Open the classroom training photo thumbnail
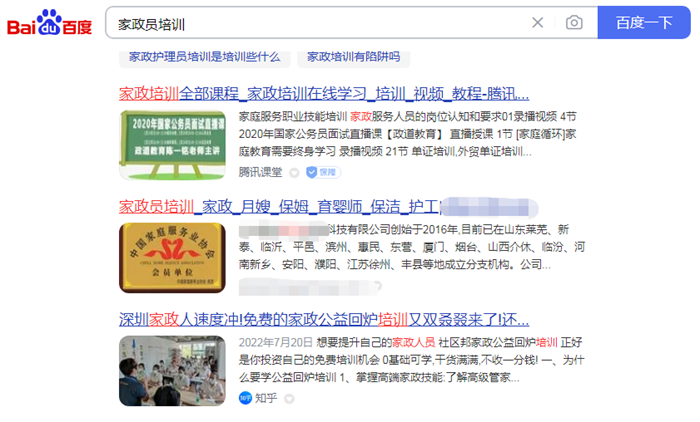 [172, 371]
